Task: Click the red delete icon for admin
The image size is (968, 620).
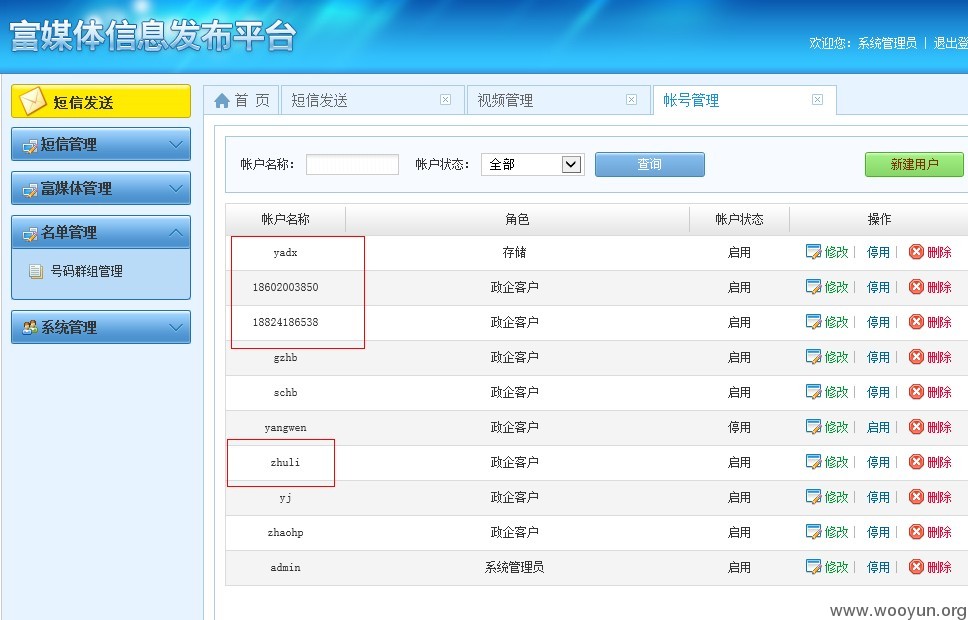Action: 916,567
